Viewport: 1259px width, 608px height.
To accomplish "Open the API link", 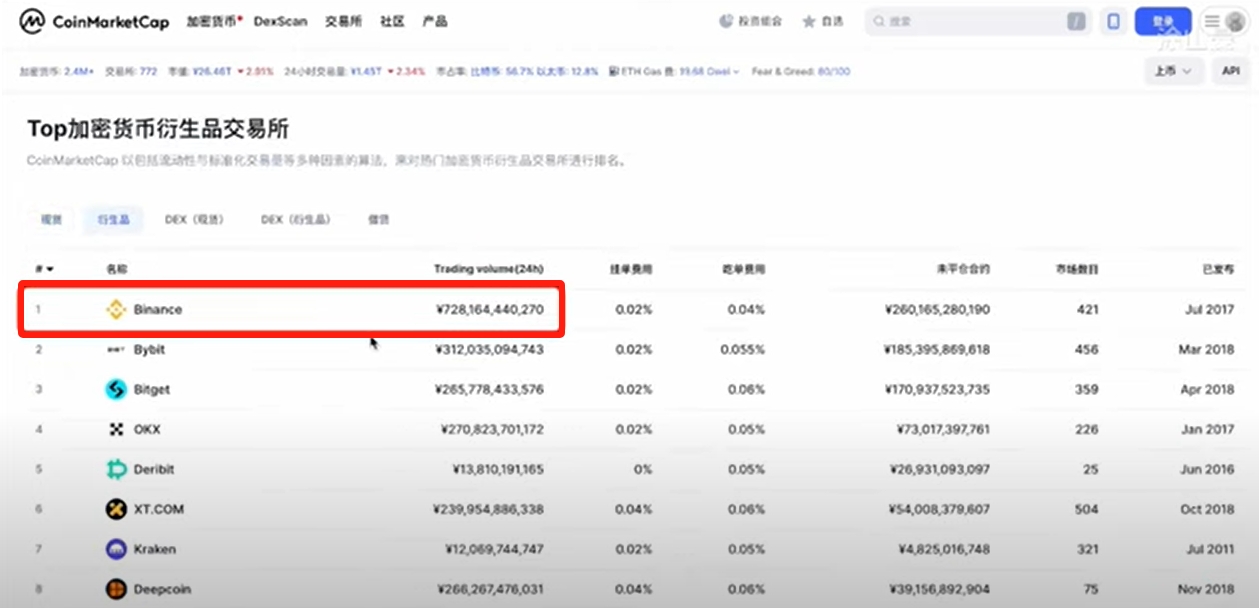I will point(1229,71).
